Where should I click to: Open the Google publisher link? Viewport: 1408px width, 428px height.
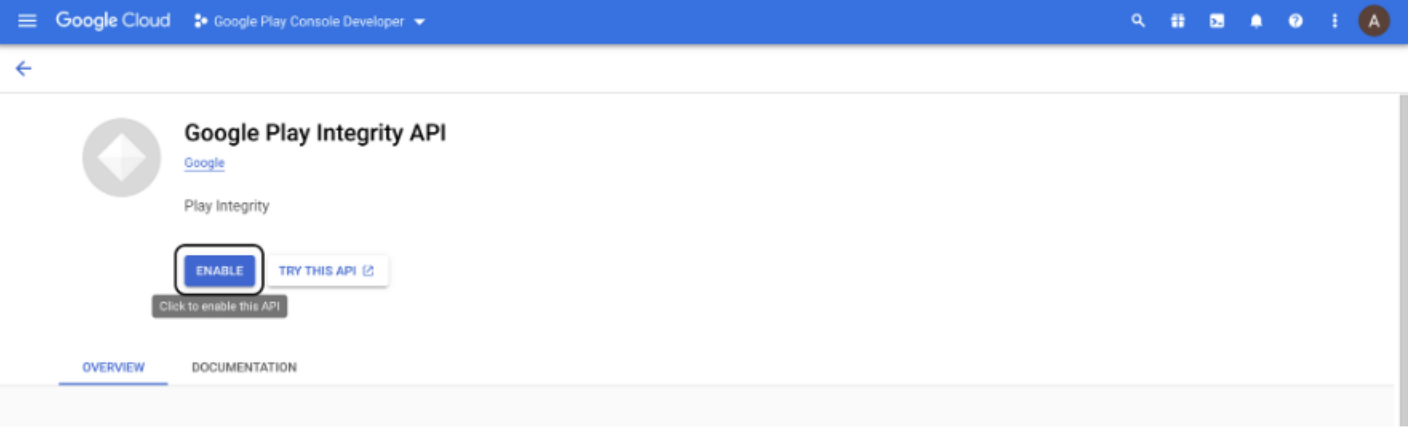click(204, 163)
